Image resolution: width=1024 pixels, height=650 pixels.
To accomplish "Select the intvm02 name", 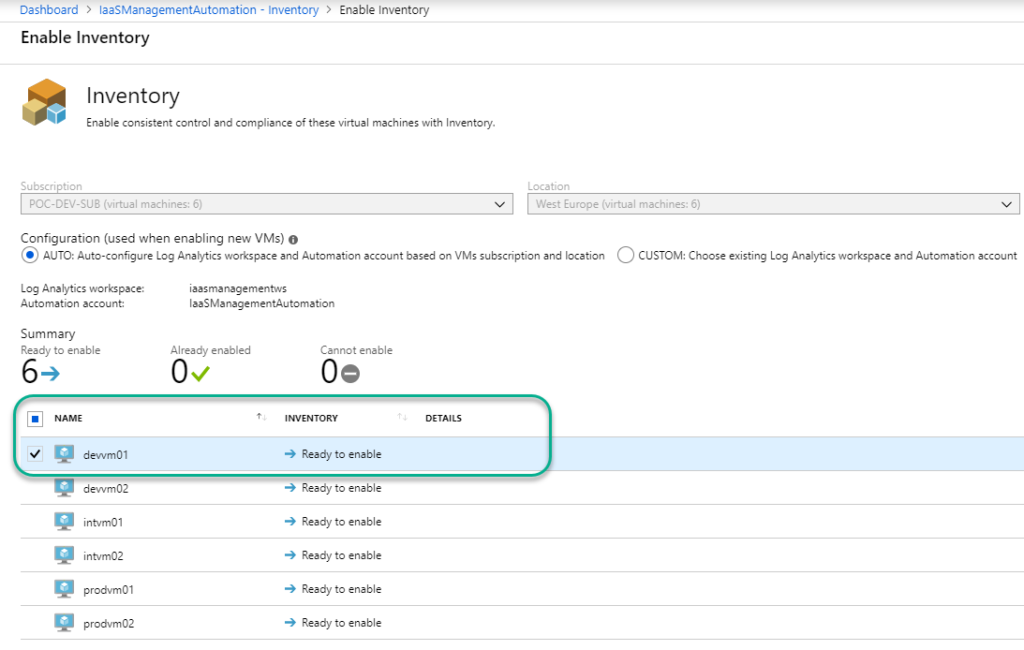I will (x=103, y=557).
